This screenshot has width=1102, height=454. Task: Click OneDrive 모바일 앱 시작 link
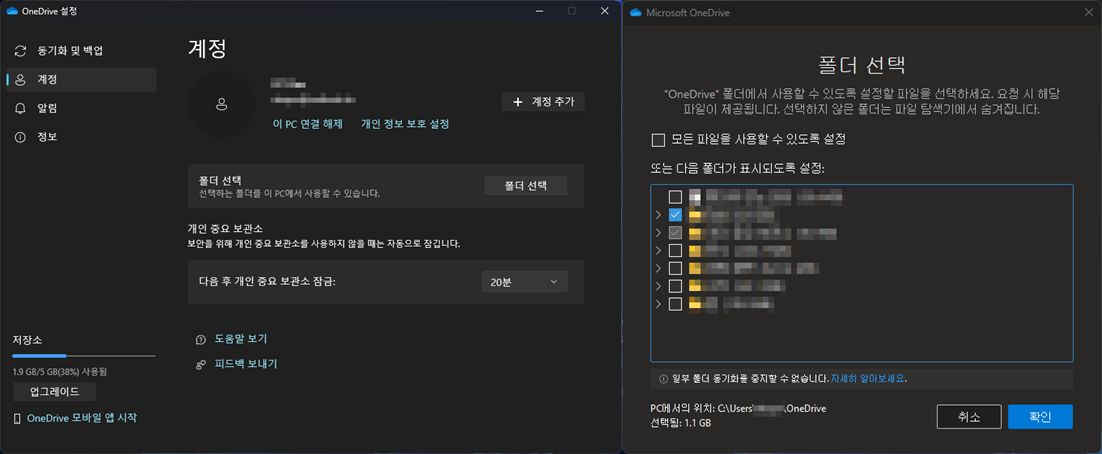(x=82, y=418)
